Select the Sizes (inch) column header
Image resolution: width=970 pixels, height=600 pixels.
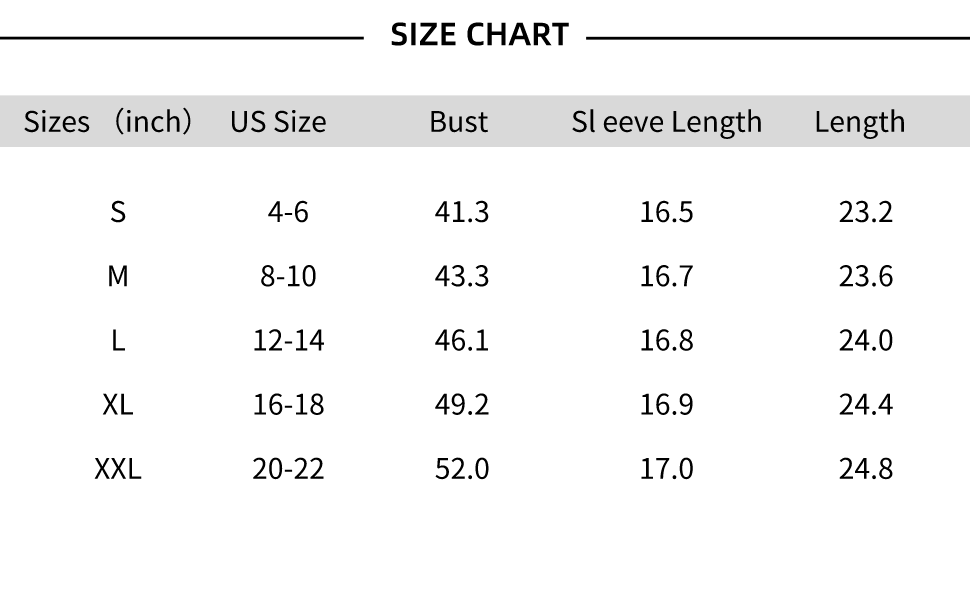click(108, 122)
